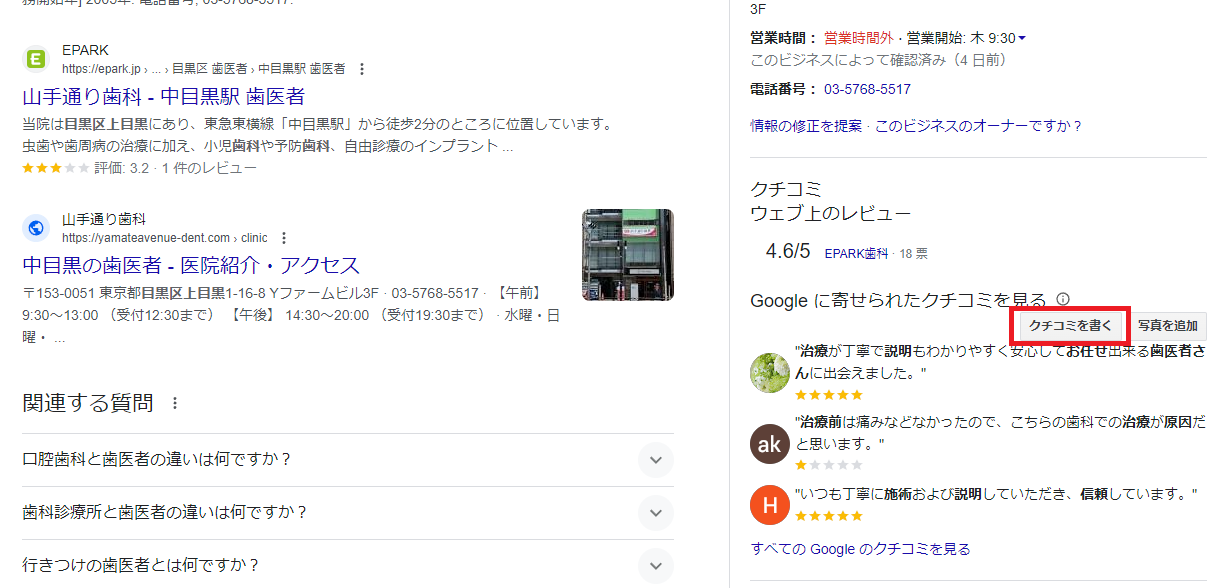Click the info icon next to Google のクチコミ

tap(1064, 298)
